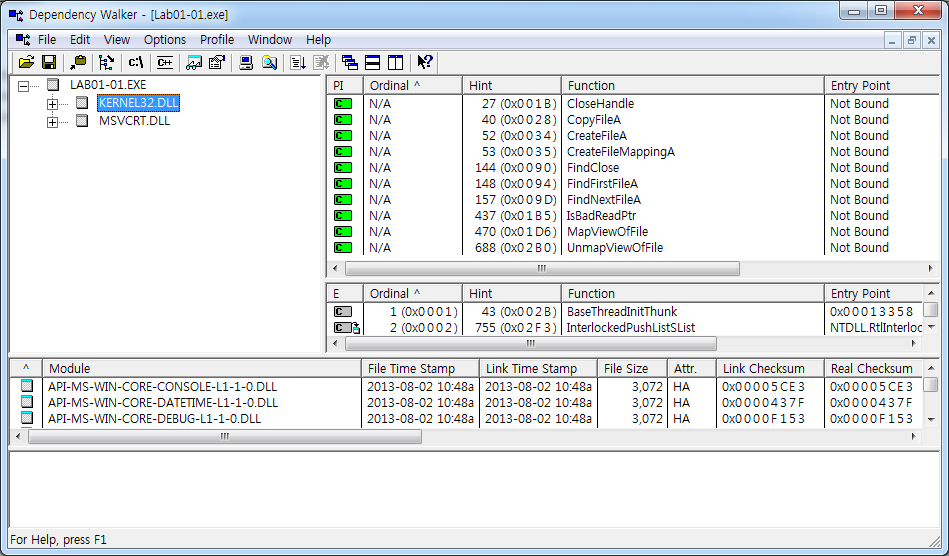Expand the KERNEL32.DLL tree node
949x556 pixels.
click(x=52, y=103)
